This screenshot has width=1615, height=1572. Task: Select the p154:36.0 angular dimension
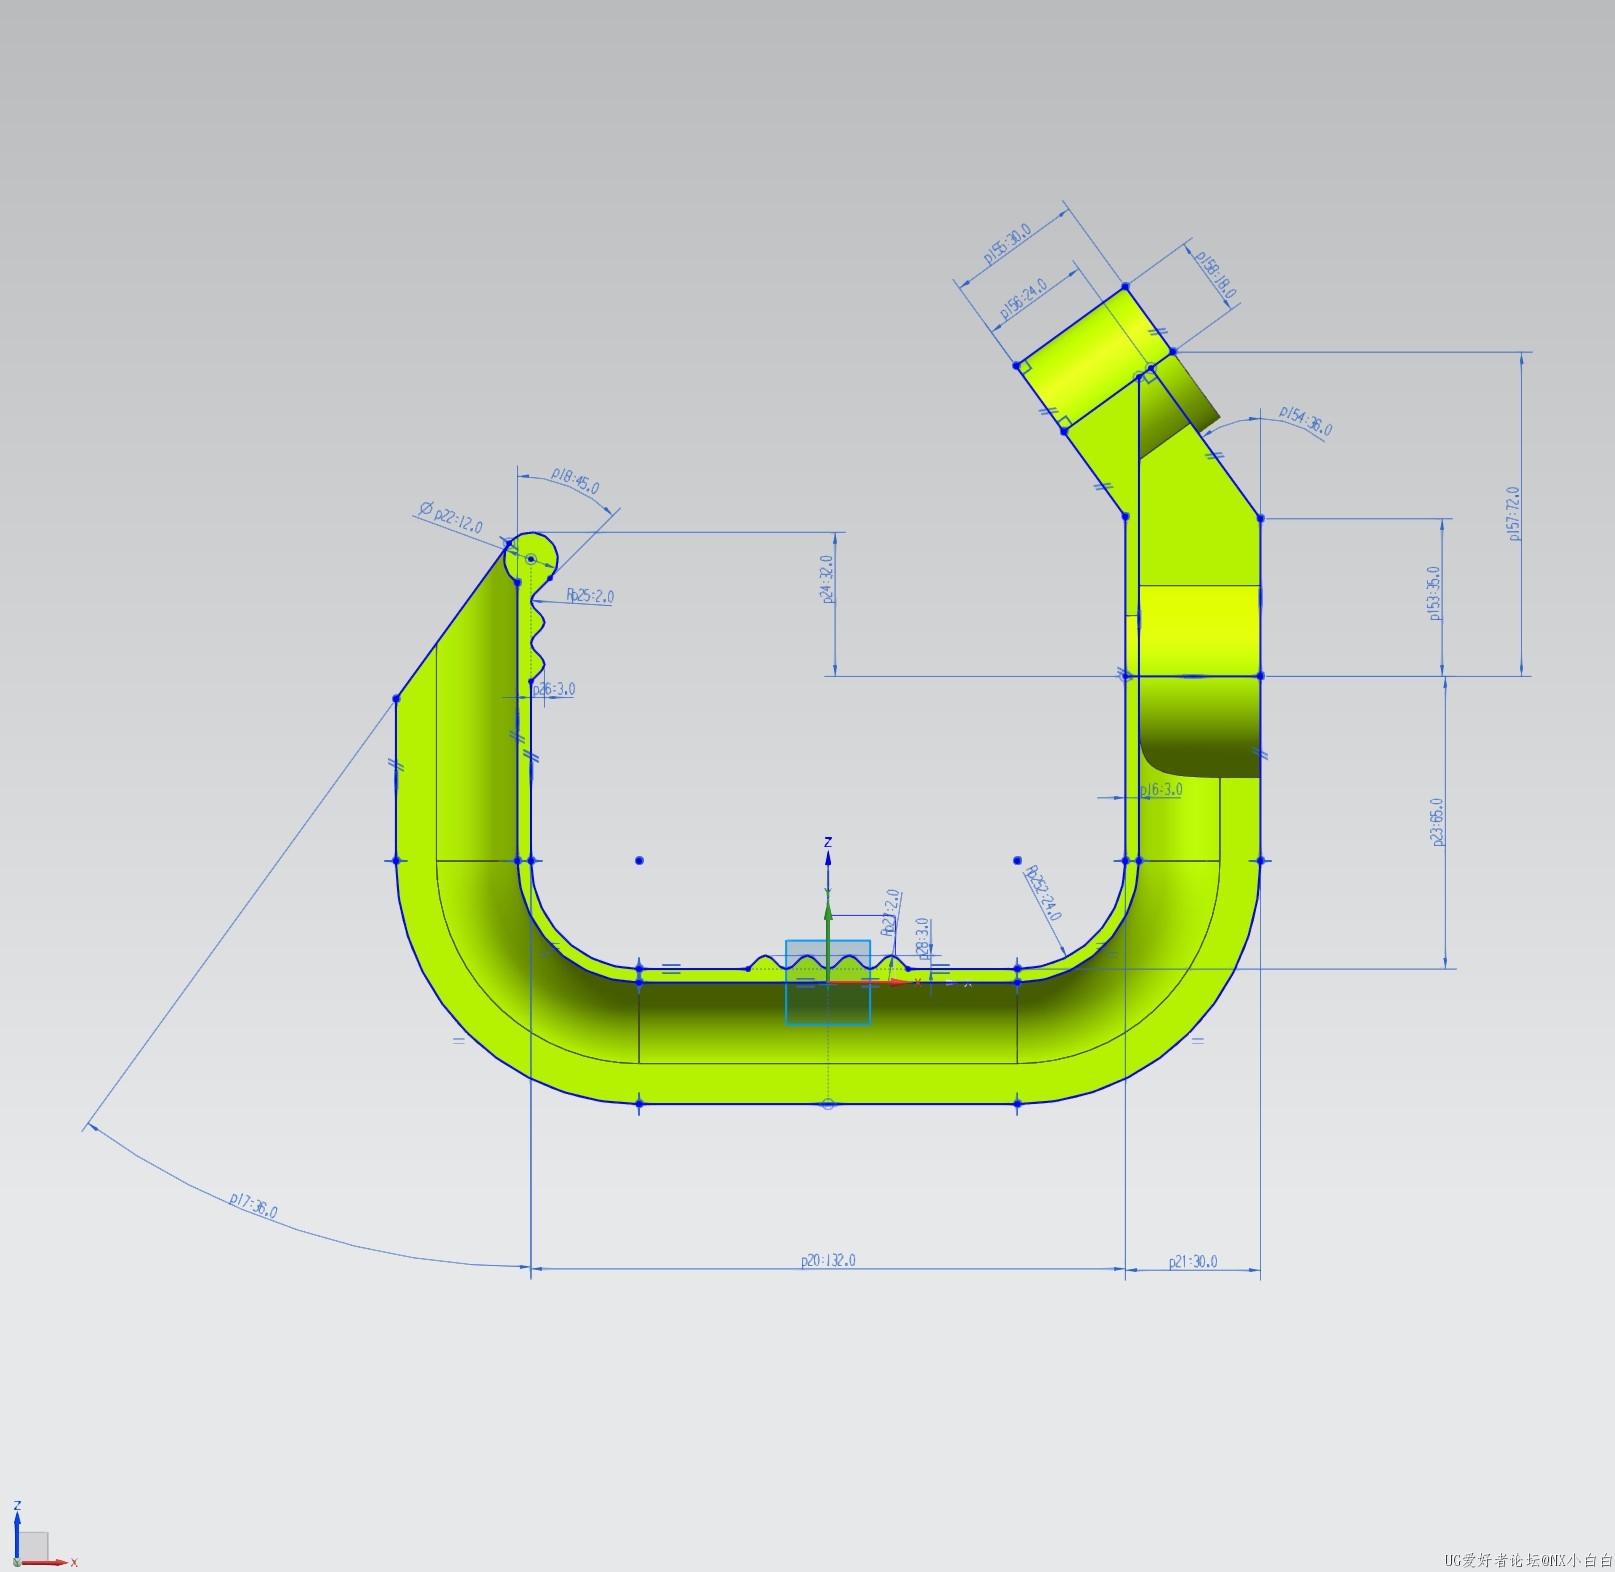[x=1306, y=422]
